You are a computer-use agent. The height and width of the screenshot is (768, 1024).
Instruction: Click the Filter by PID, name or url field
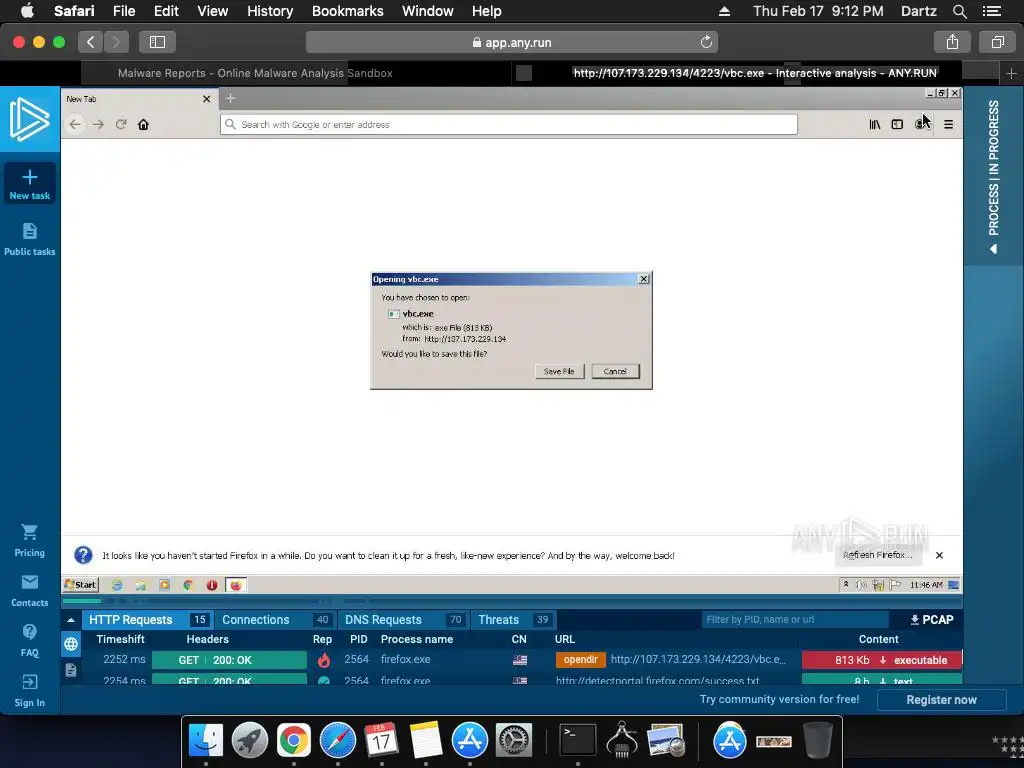click(x=795, y=620)
